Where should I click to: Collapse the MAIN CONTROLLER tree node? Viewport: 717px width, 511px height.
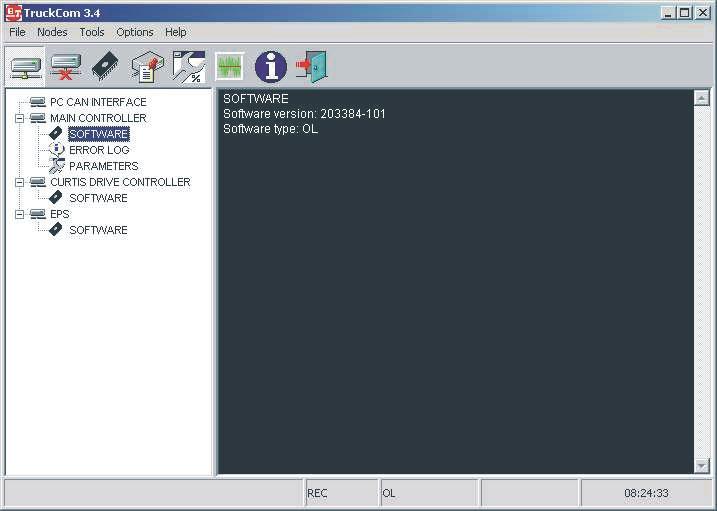coord(19,118)
